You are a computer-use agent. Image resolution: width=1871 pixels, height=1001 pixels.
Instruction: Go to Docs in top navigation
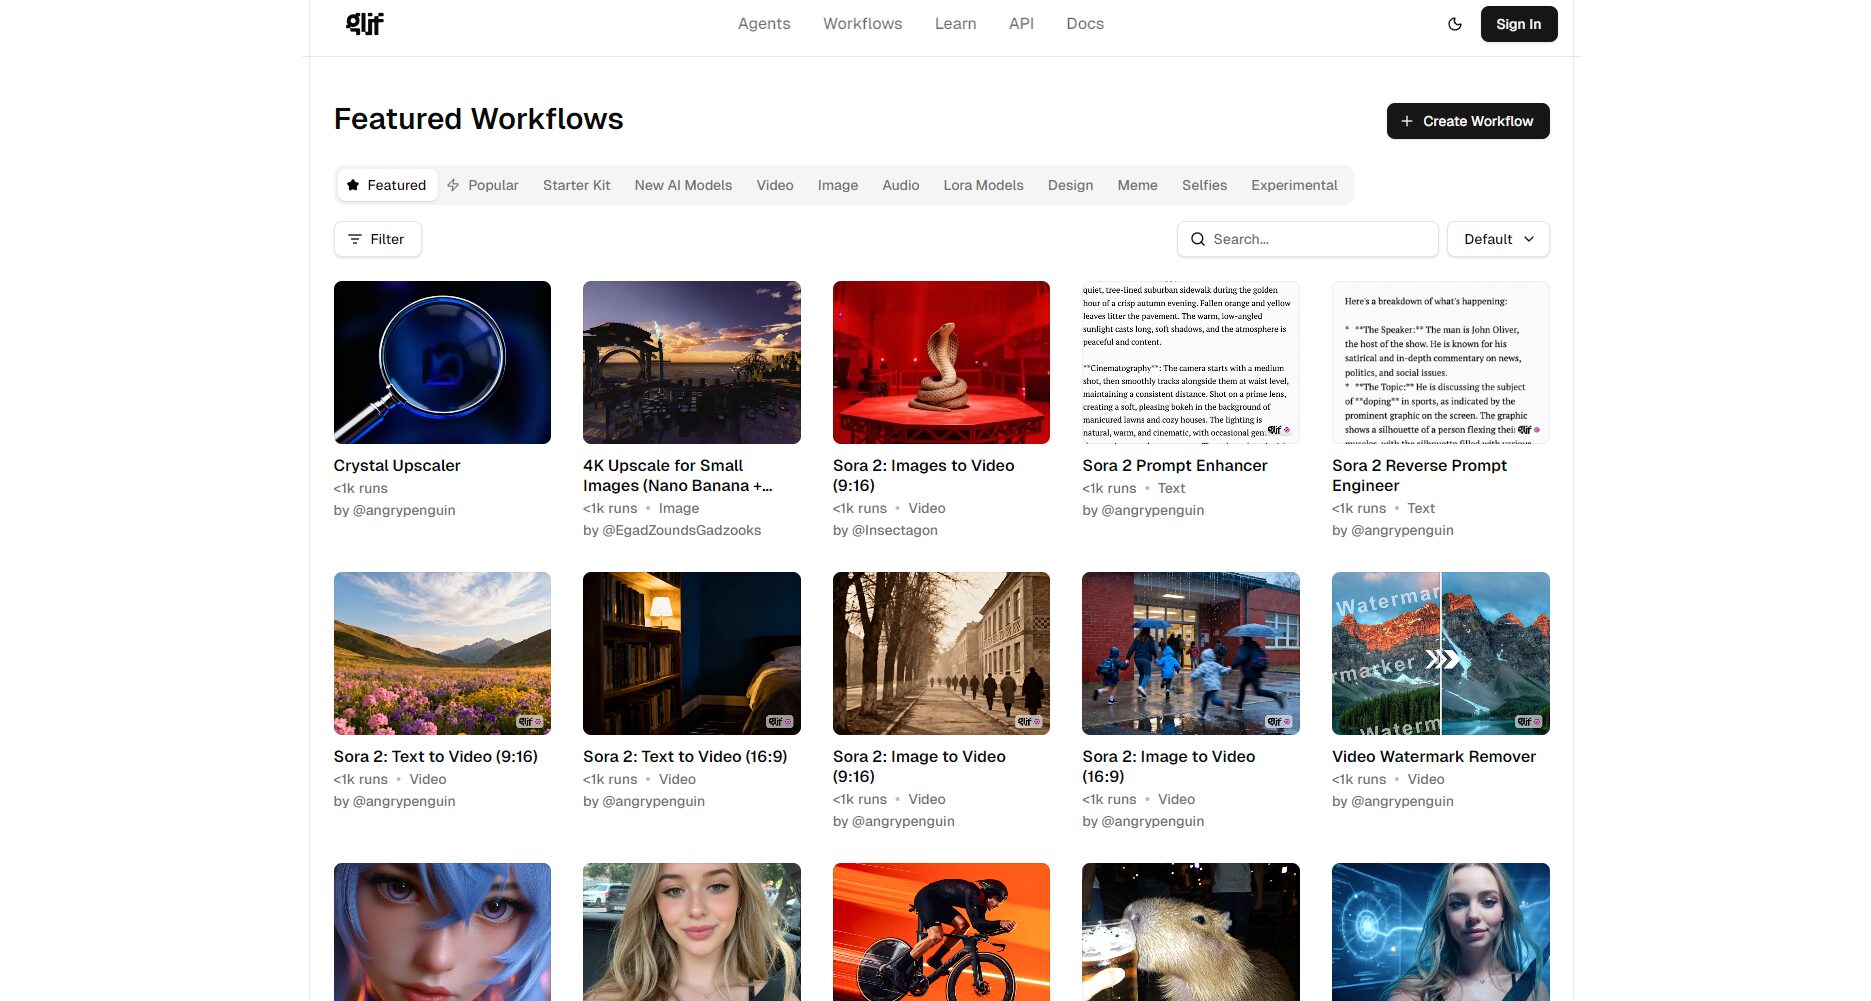(1084, 24)
